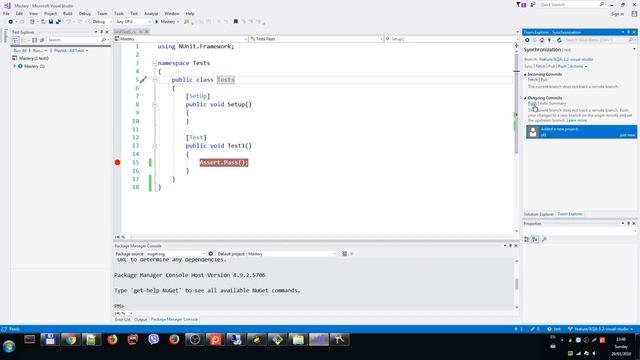Click the Windows Start button
The height and width of the screenshot is (360, 640).
[9, 346]
